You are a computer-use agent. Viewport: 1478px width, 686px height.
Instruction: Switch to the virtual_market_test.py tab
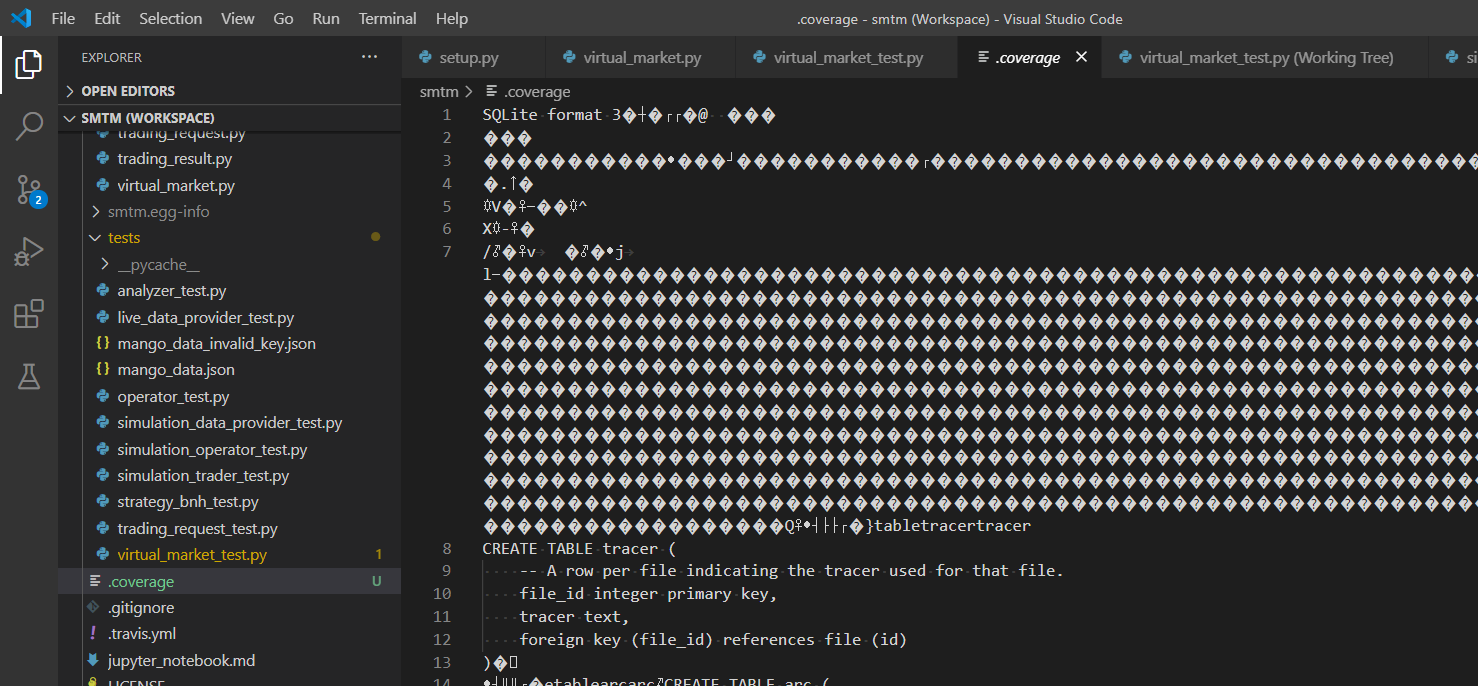pos(847,57)
